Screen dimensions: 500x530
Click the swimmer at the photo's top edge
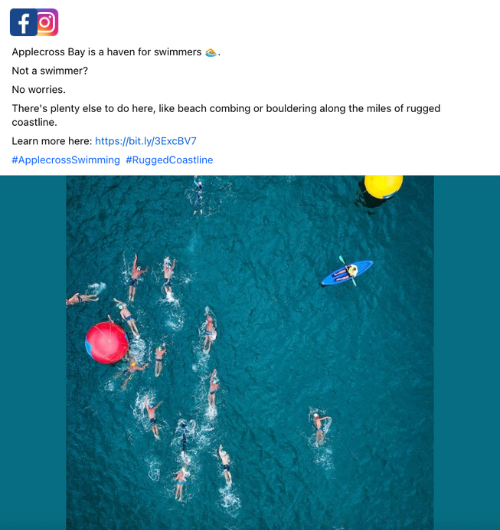tap(198, 195)
